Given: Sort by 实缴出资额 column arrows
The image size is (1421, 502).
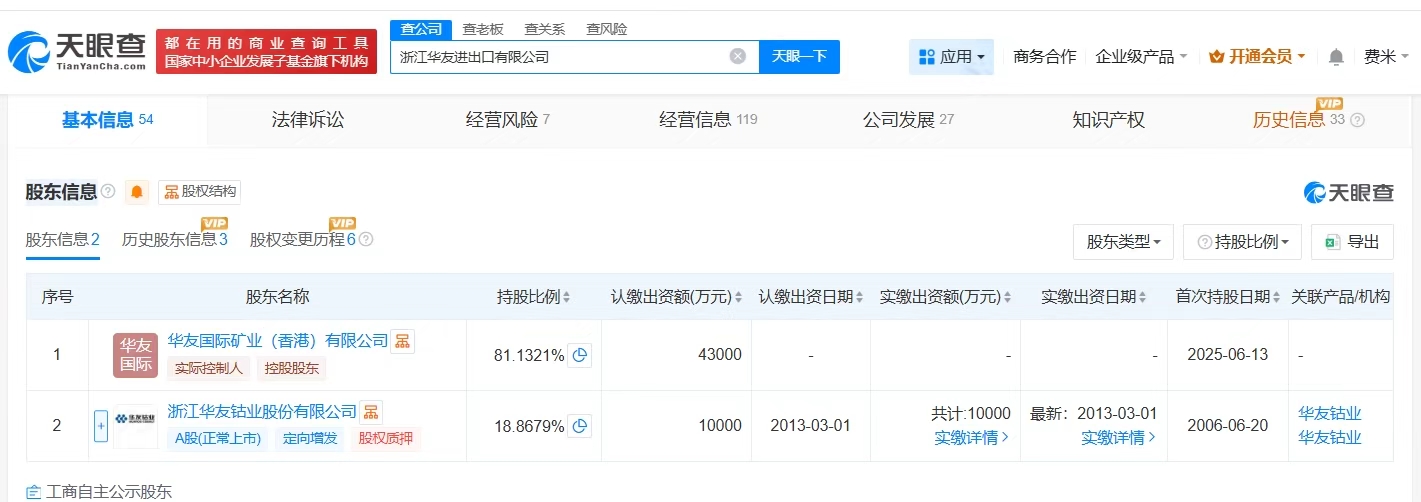Looking at the screenshot, I should pyautogui.click(x=1009, y=297).
